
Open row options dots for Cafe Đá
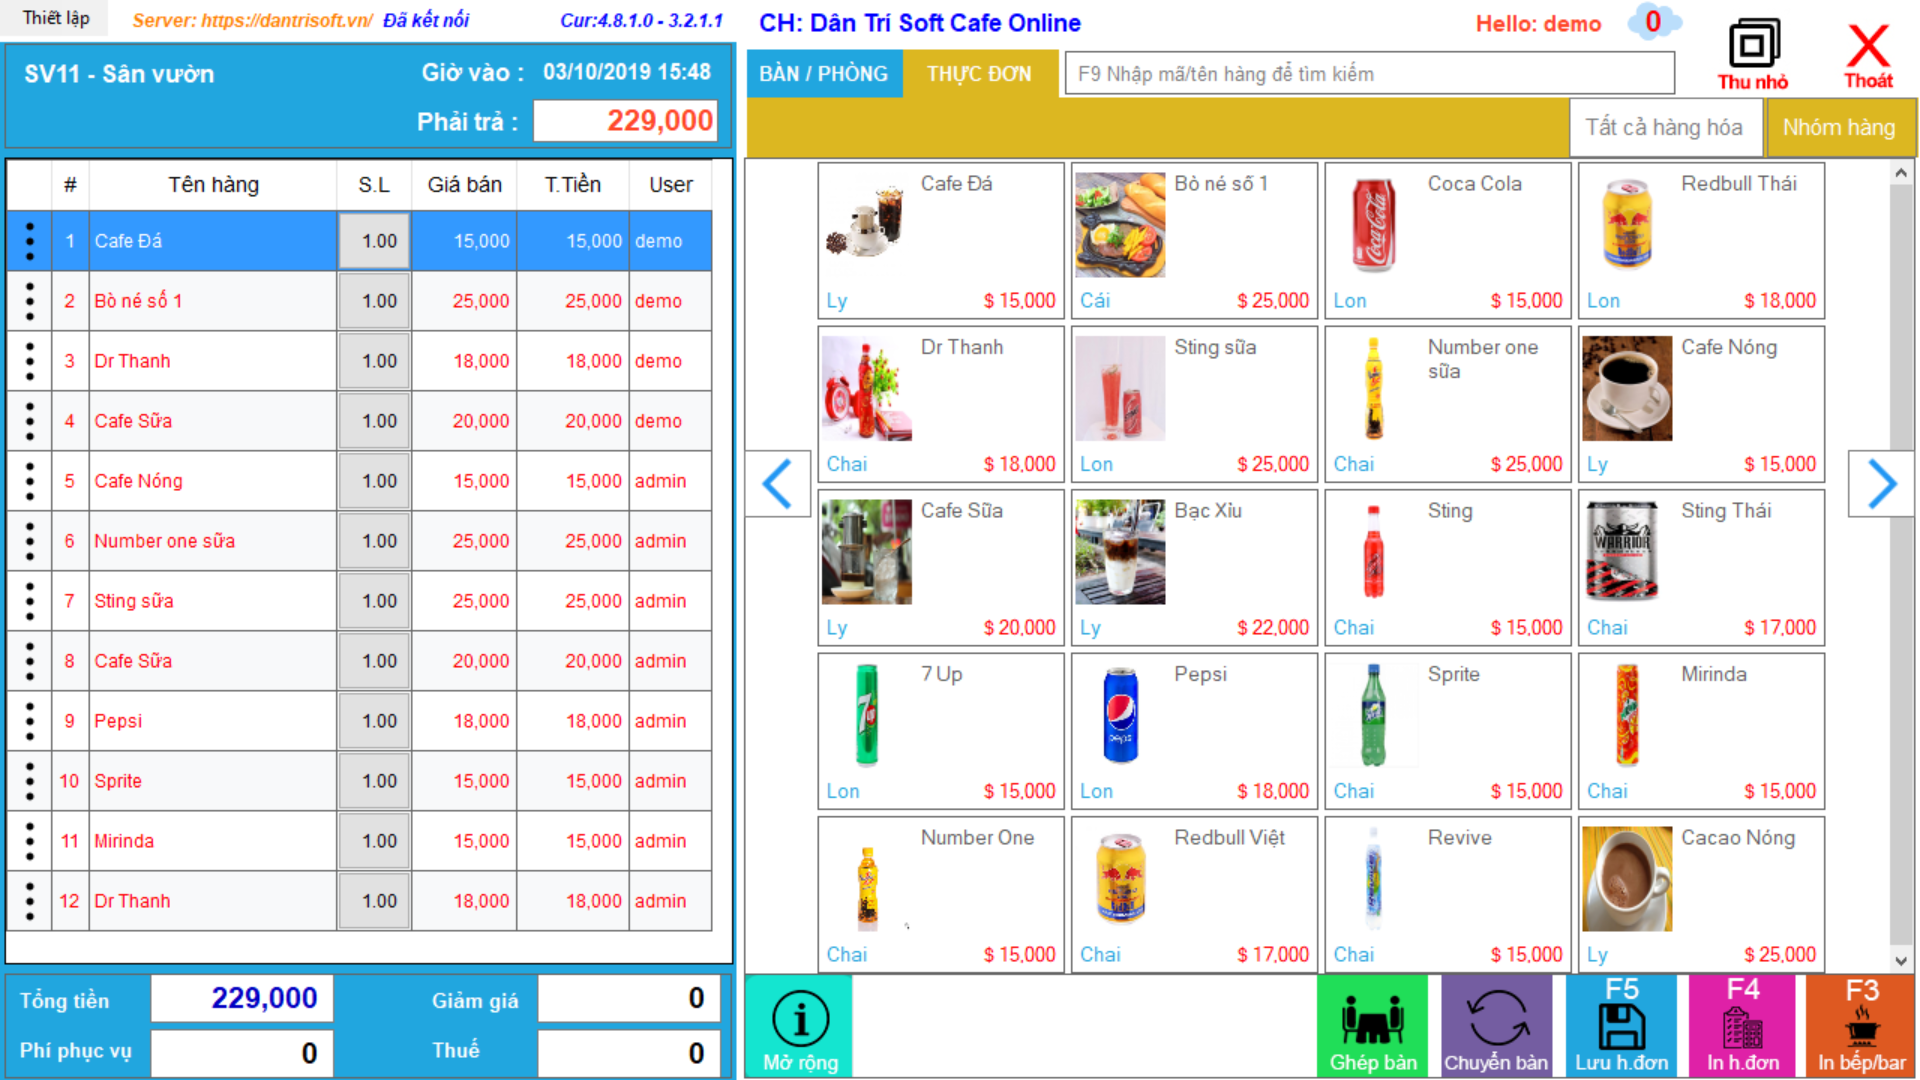29,241
